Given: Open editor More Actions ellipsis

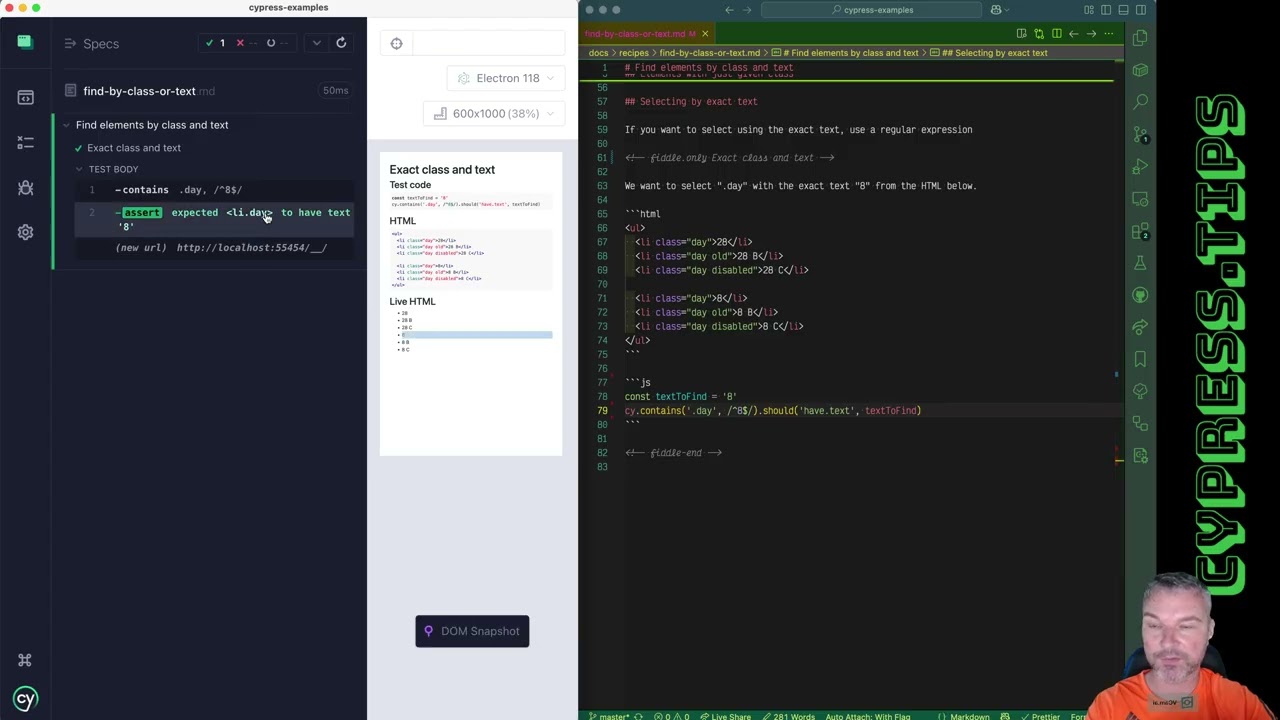Looking at the screenshot, I should (1109, 34).
